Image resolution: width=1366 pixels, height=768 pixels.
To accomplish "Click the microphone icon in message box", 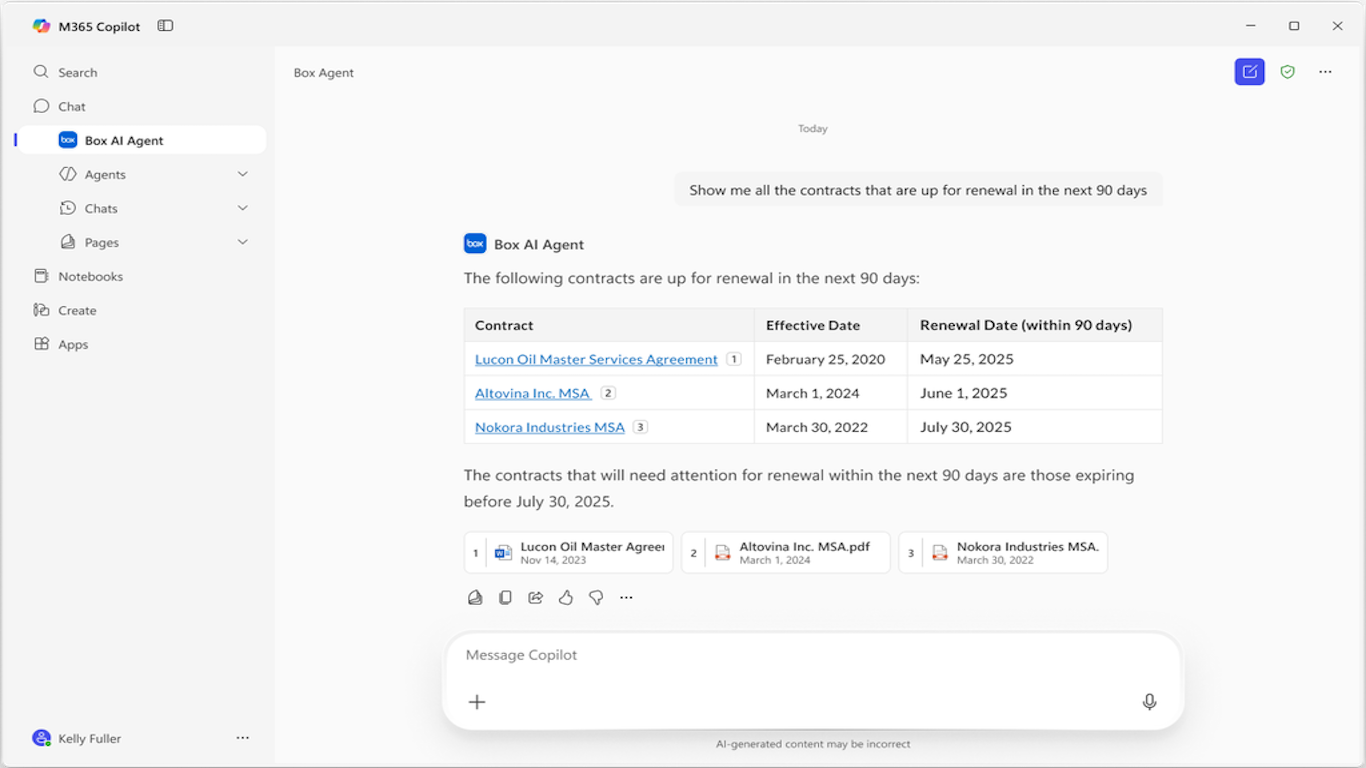I will (x=1149, y=702).
